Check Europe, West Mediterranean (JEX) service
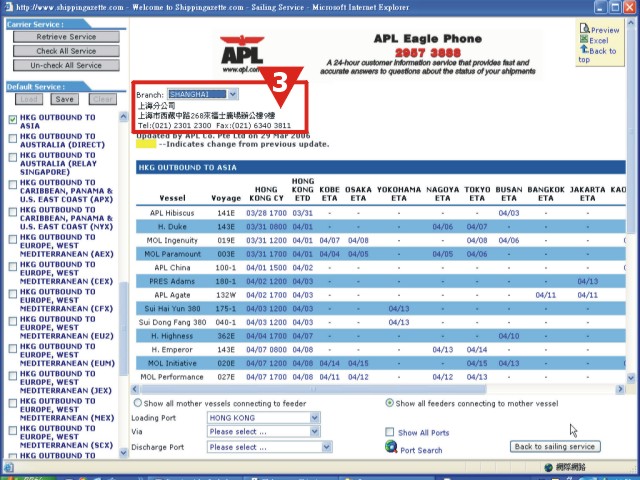 [13, 376]
